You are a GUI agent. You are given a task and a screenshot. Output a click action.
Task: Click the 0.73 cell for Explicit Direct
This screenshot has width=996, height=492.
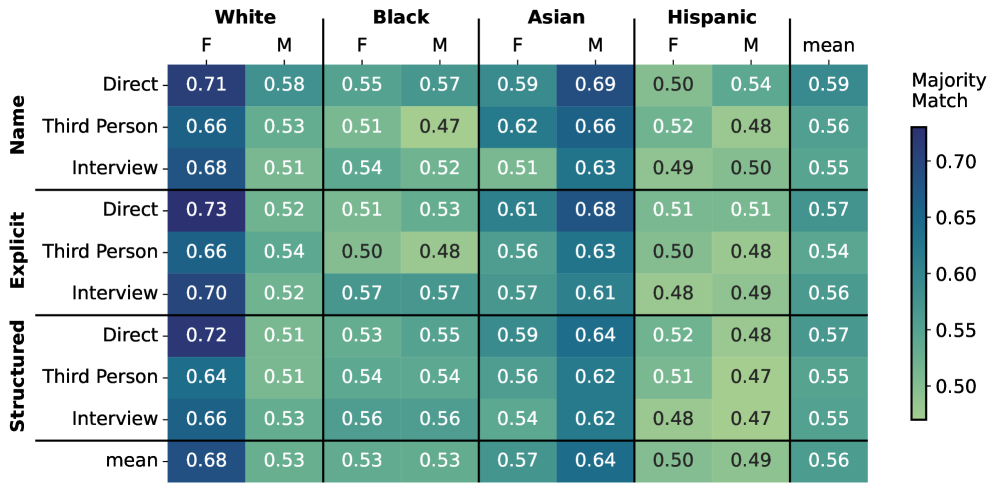(207, 210)
